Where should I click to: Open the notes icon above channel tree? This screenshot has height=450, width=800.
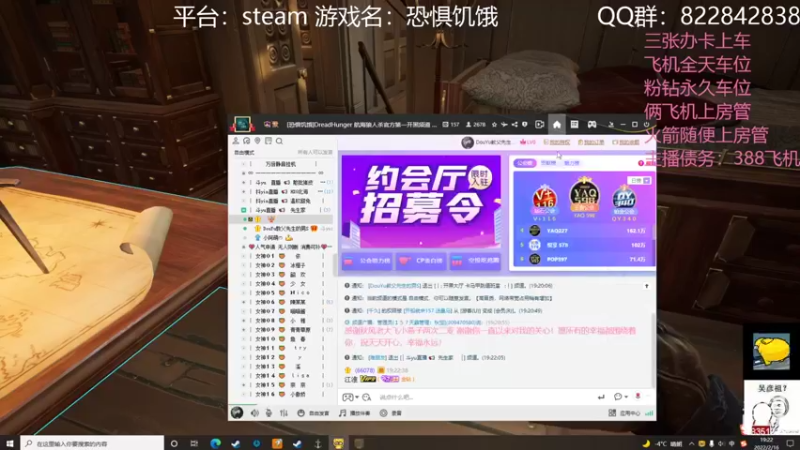(x=268, y=141)
